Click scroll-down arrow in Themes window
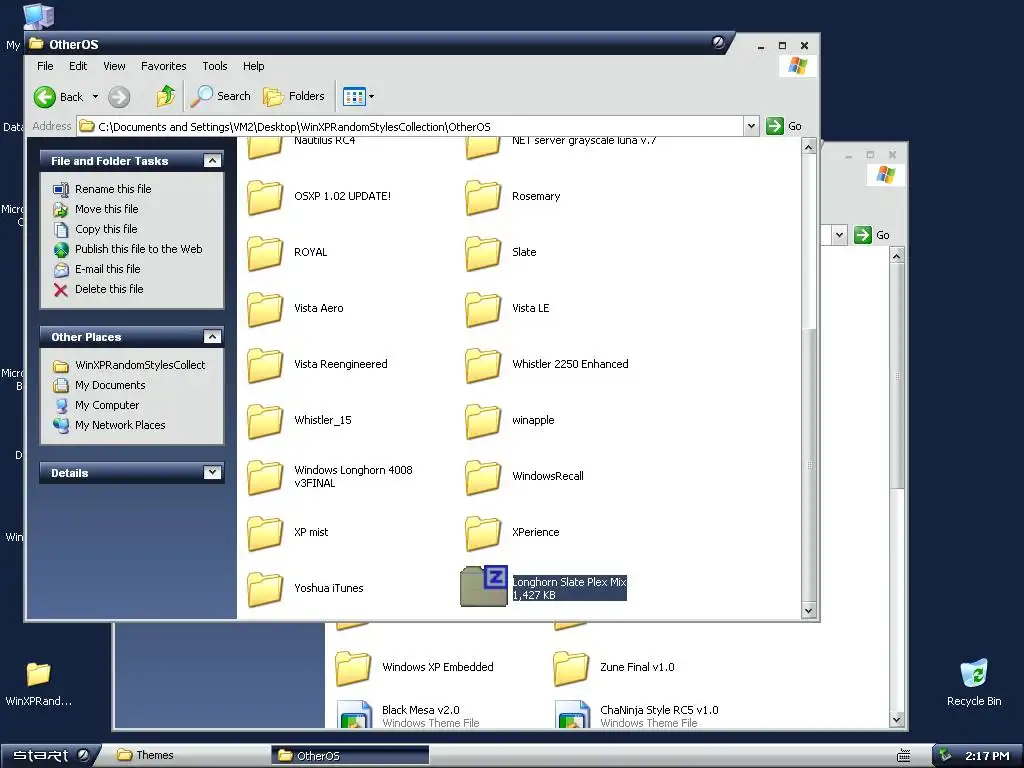Viewport: 1024px width, 768px height. pos(897,720)
